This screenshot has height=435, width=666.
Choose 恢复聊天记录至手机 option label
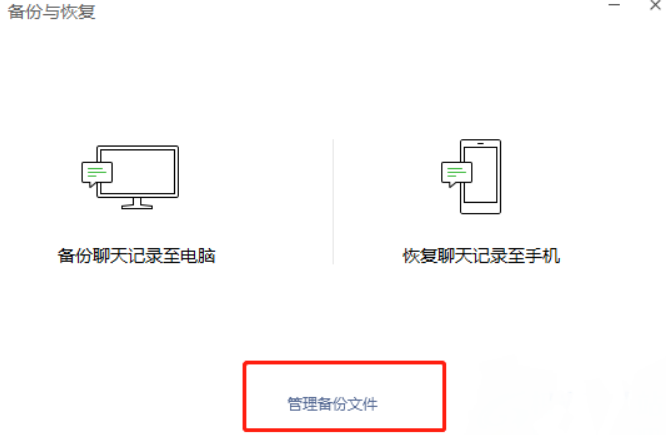(x=481, y=256)
